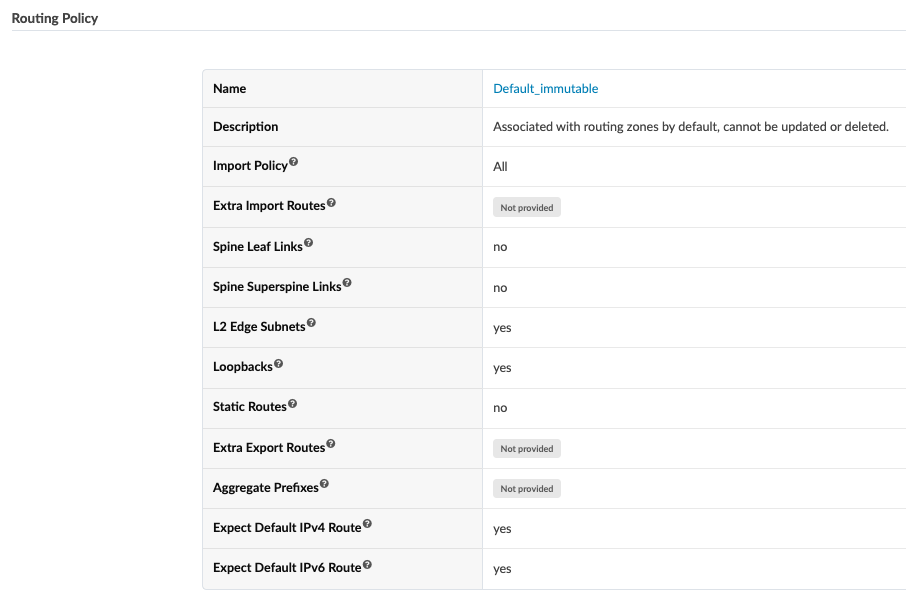Click the Aggregate Prefixes label

point(266,488)
